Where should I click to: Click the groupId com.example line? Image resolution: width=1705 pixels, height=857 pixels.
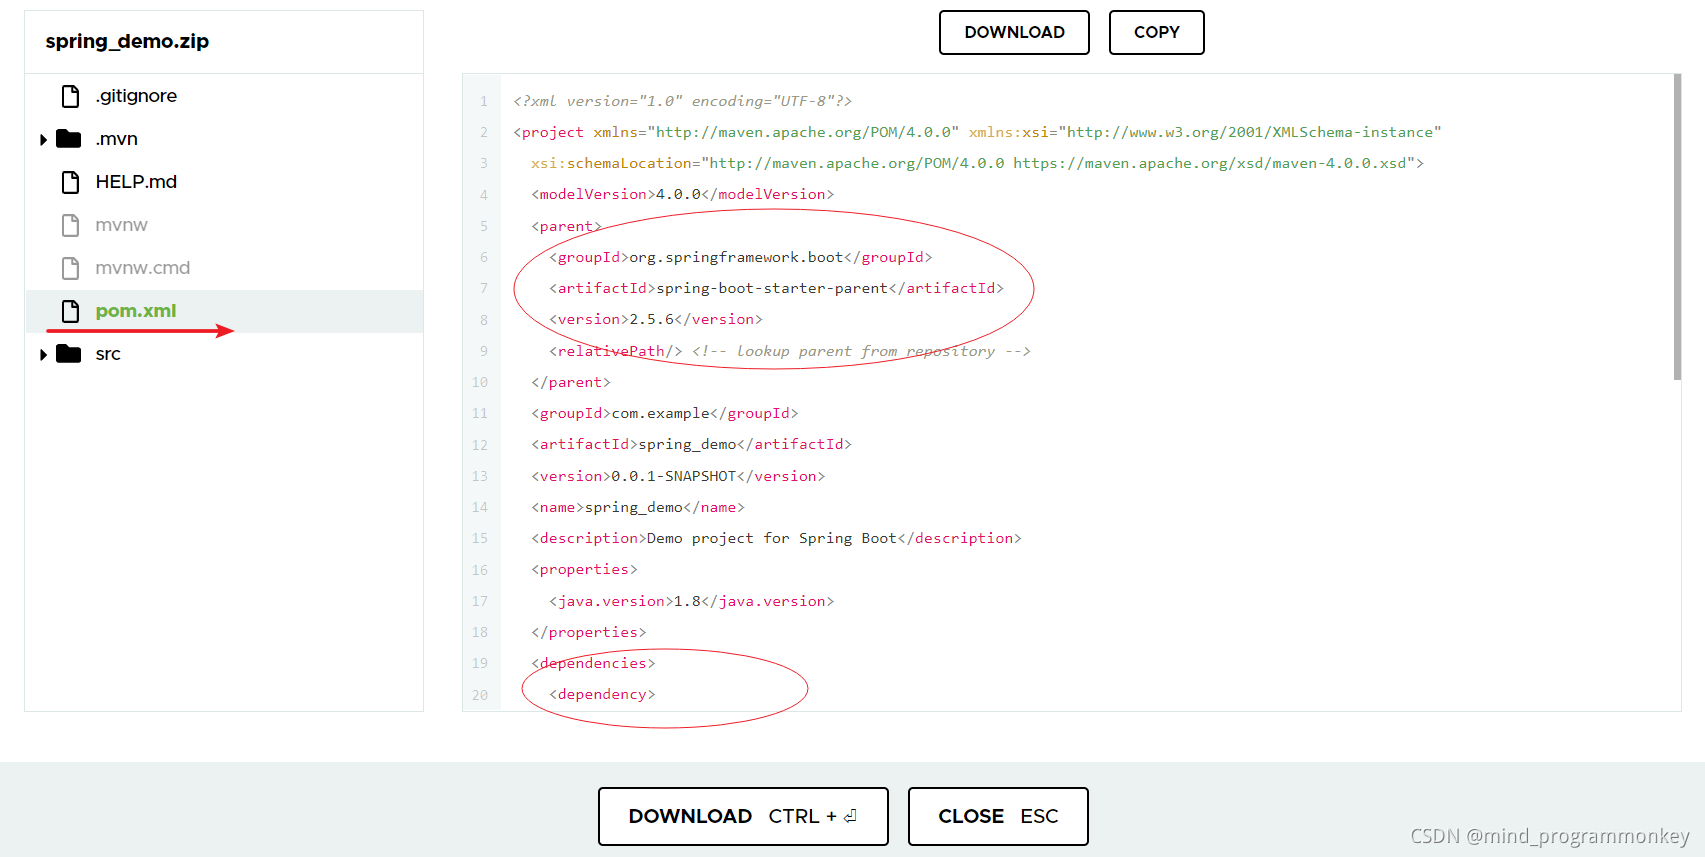pyautogui.click(x=664, y=413)
